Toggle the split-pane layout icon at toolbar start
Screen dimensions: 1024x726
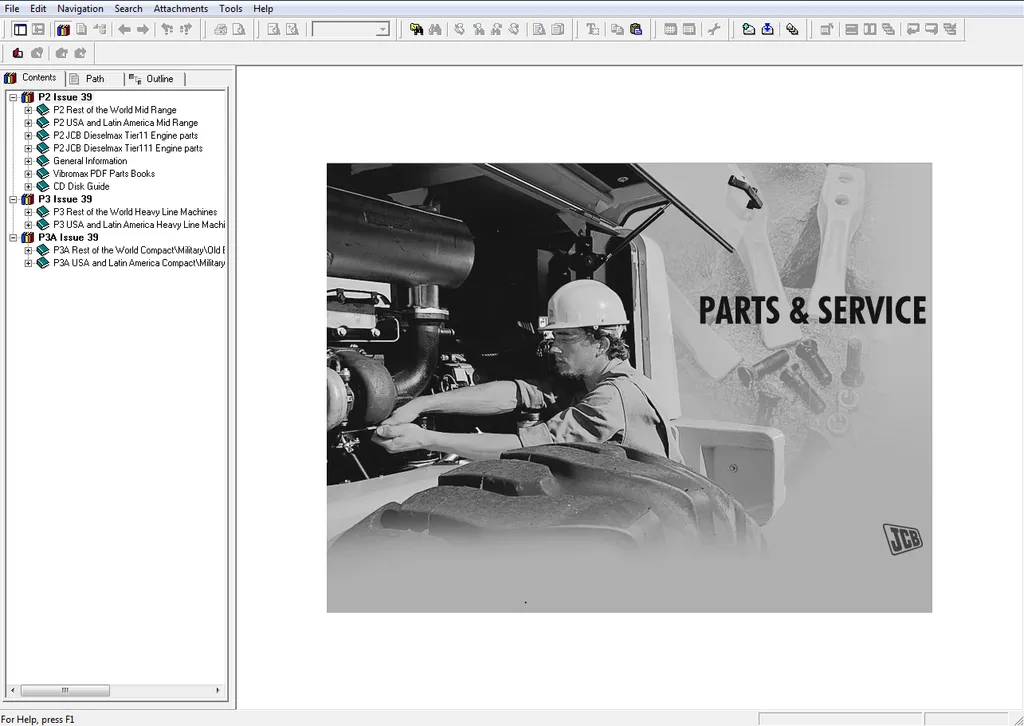click(x=20, y=29)
